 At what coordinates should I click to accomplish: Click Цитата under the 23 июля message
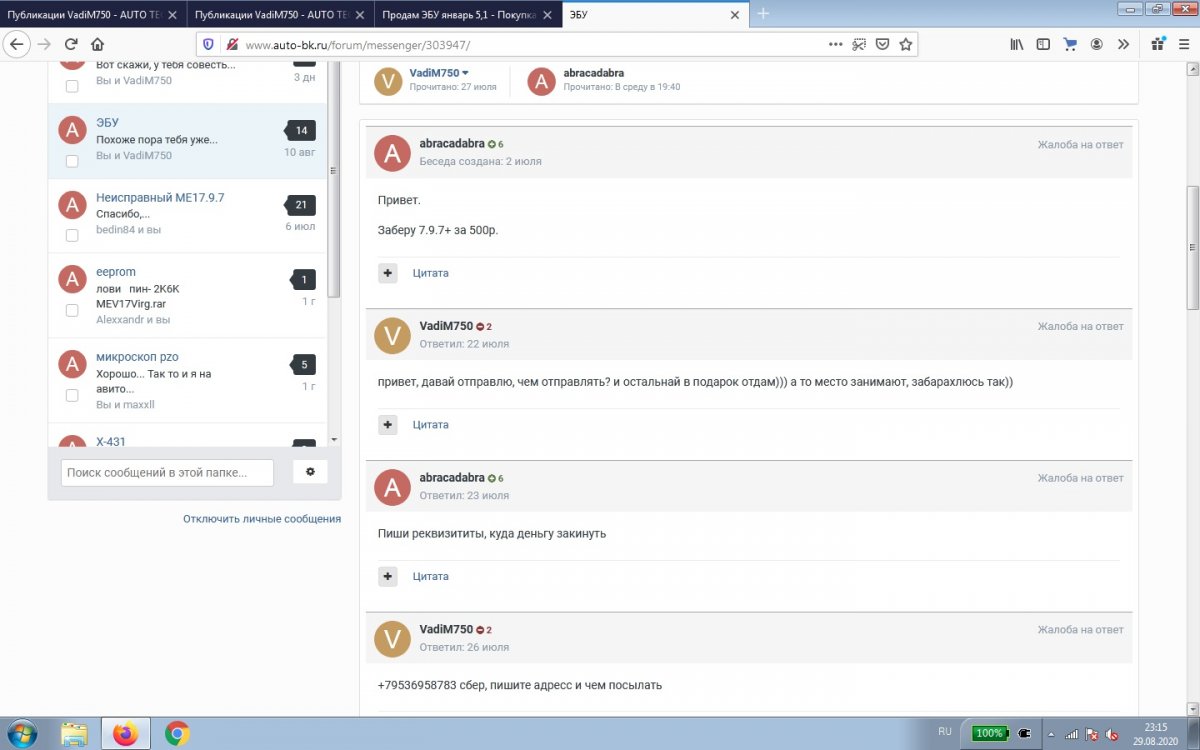tap(431, 576)
